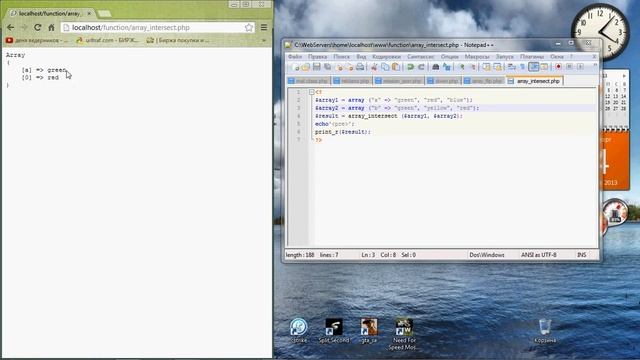This screenshot has width=640, height=360.
Task: Open the Окна menu in Notepad++
Action: [557, 57]
